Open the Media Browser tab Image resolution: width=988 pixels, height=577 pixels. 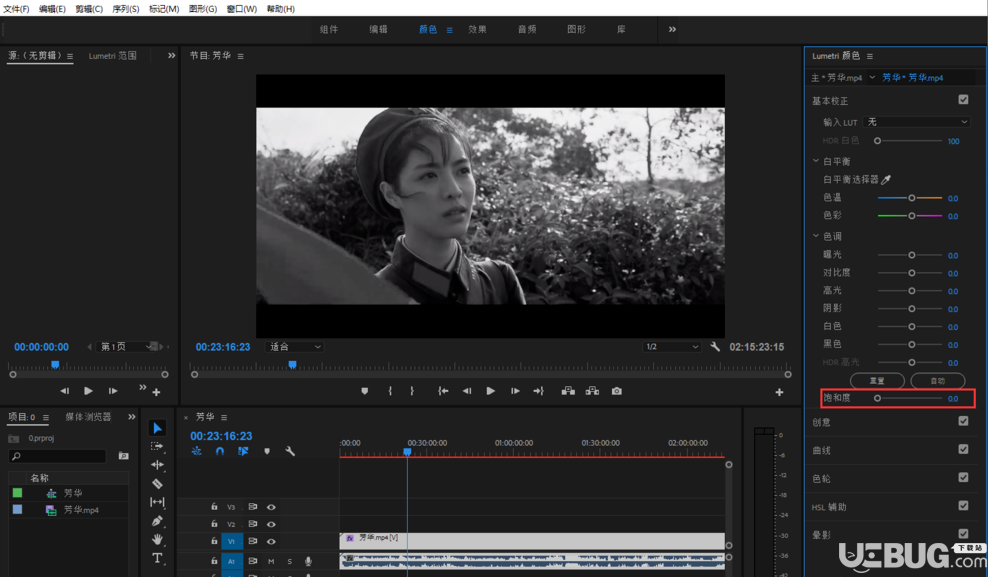[x=88, y=417]
